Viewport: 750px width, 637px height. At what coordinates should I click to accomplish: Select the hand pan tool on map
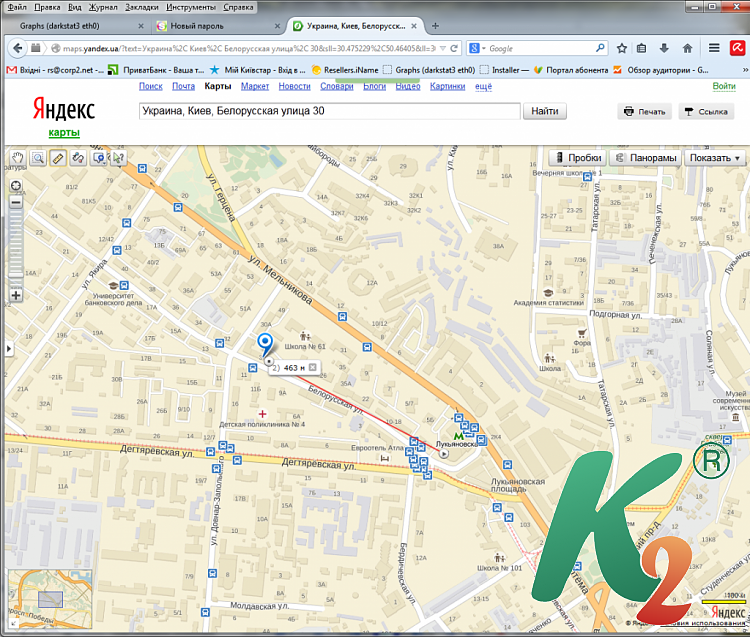(x=18, y=157)
